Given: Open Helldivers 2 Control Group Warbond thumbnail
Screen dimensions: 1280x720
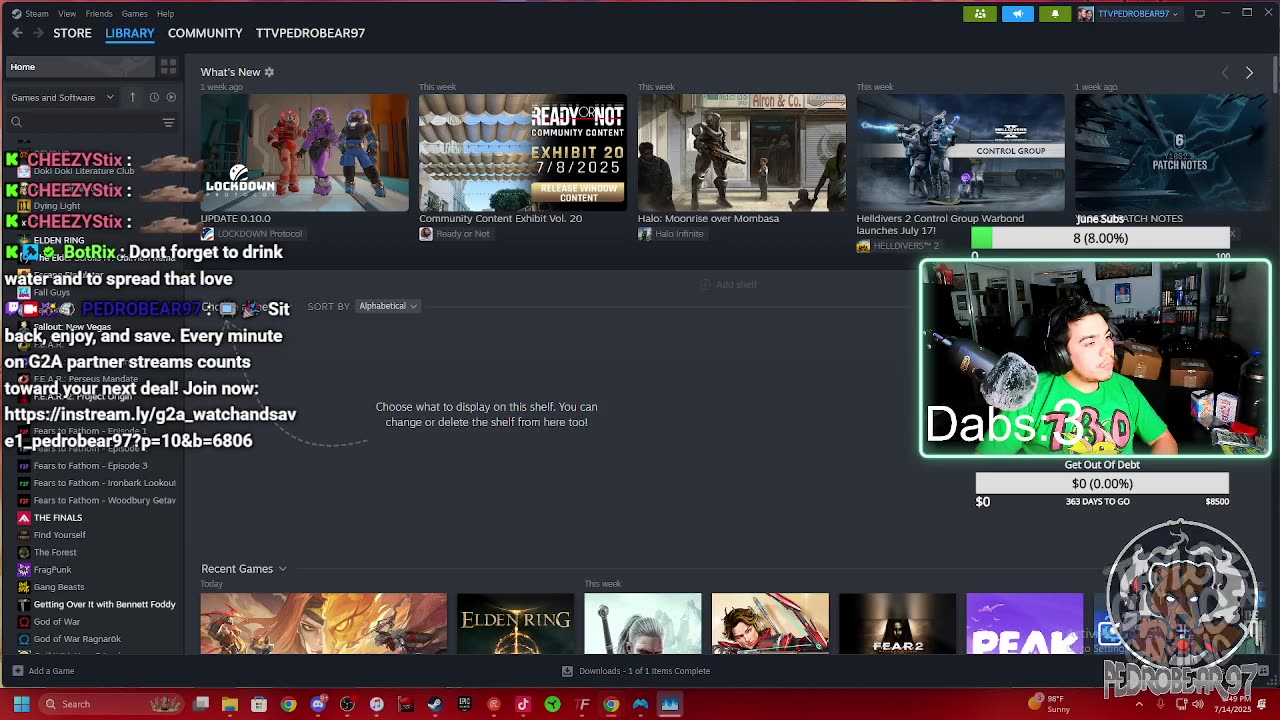Looking at the screenshot, I should pos(960,153).
